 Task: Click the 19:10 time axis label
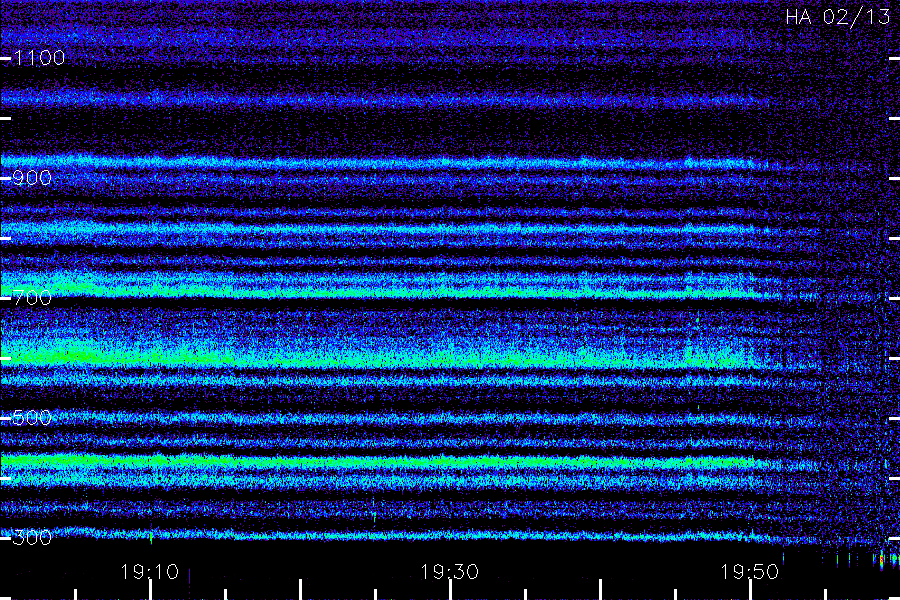(150, 572)
